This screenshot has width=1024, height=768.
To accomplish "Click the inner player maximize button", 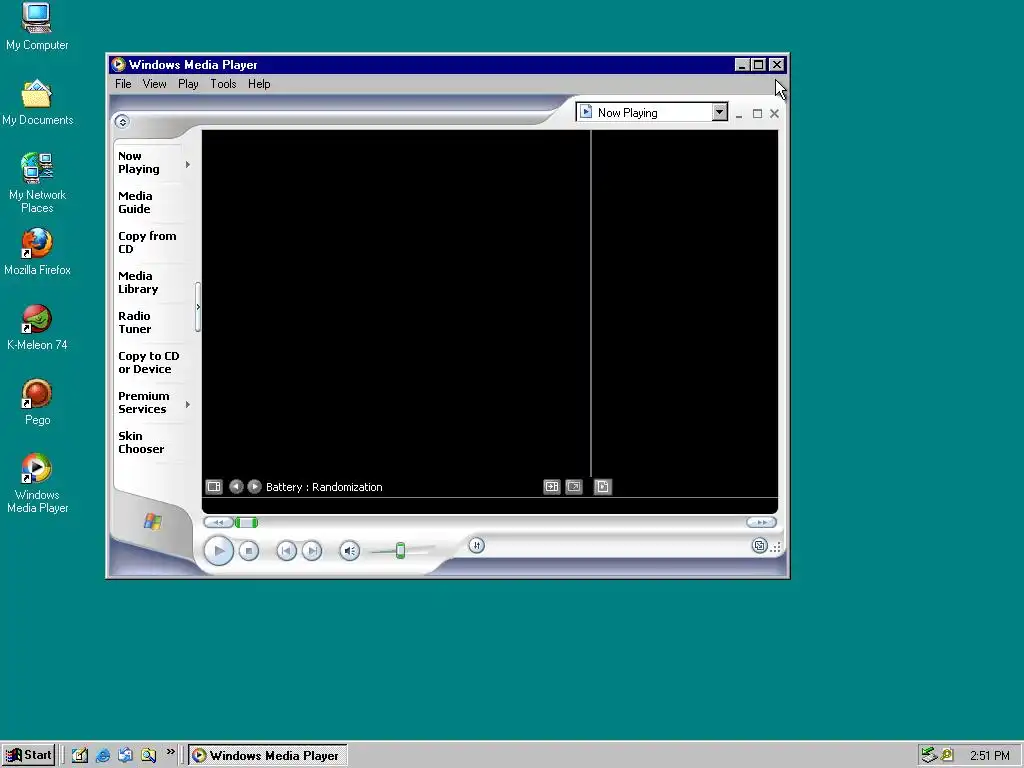I will pos(758,114).
